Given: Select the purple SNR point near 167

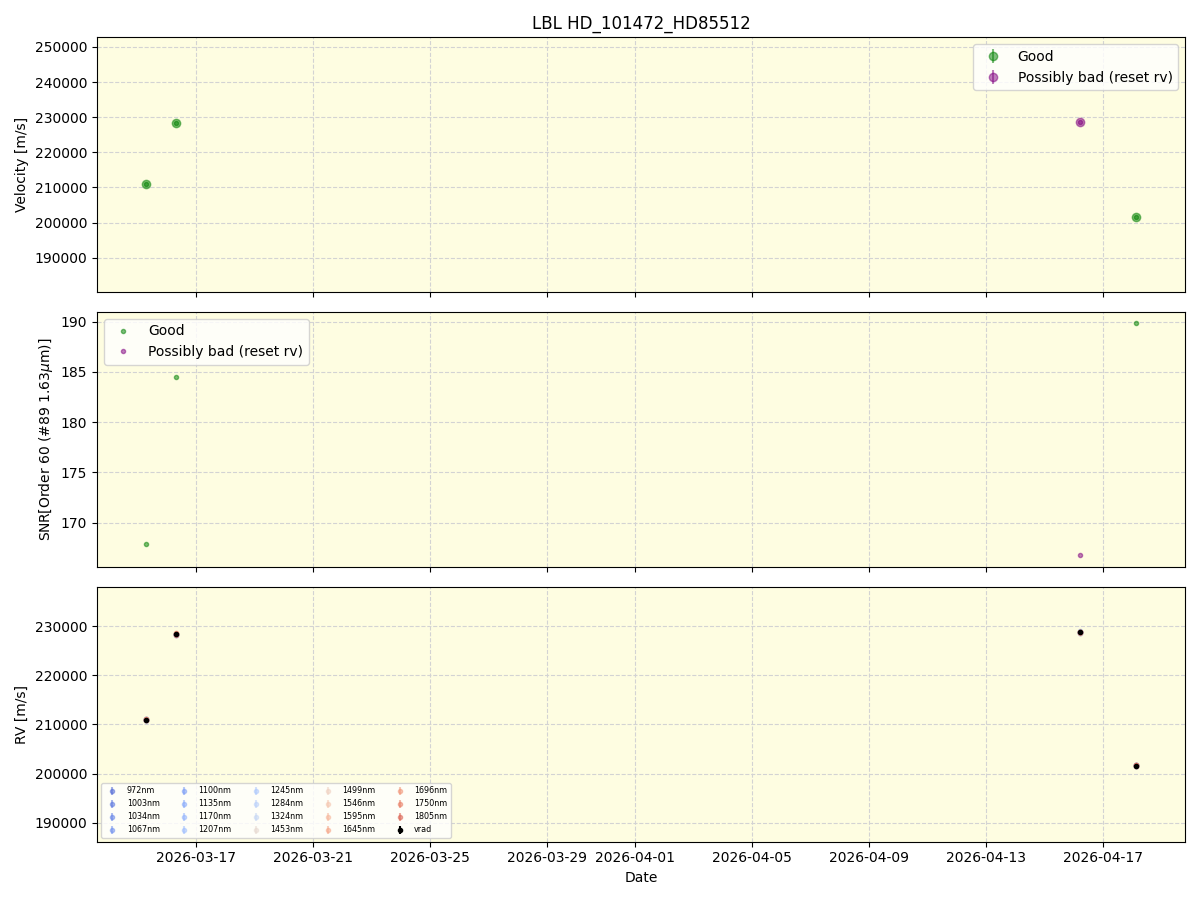Looking at the screenshot, I should (x=1080, y=555).
